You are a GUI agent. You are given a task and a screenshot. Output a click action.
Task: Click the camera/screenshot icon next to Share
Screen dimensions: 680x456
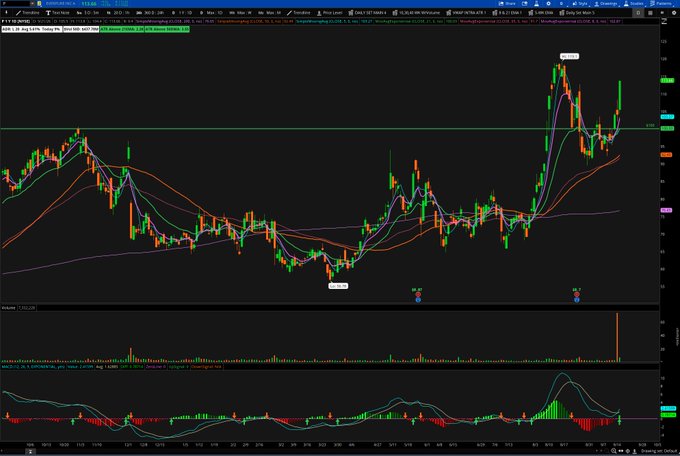click(524, 3)
